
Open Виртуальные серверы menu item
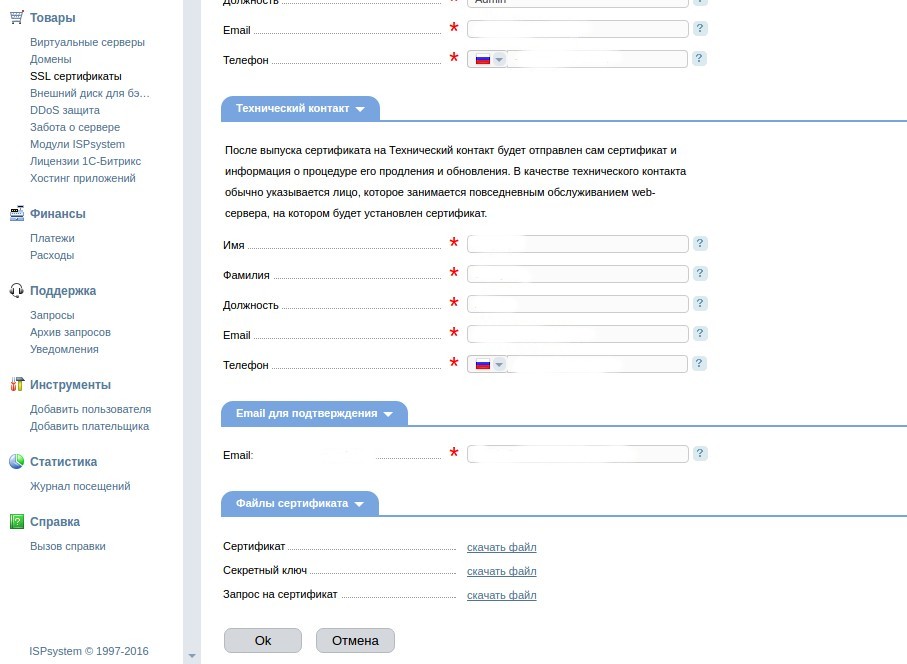pos(87,42)
